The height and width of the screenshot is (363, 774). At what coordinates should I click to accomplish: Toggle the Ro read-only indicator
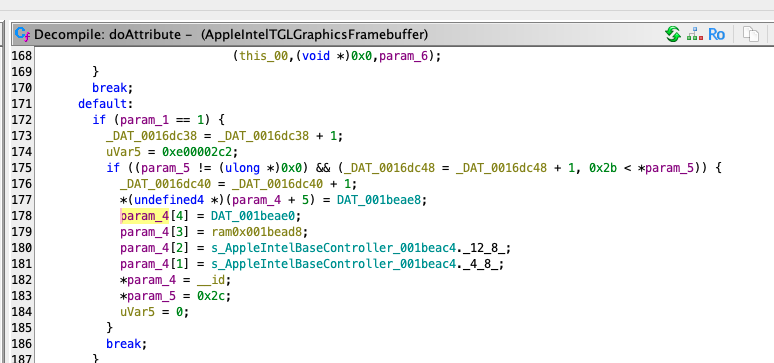pos(716,34)
